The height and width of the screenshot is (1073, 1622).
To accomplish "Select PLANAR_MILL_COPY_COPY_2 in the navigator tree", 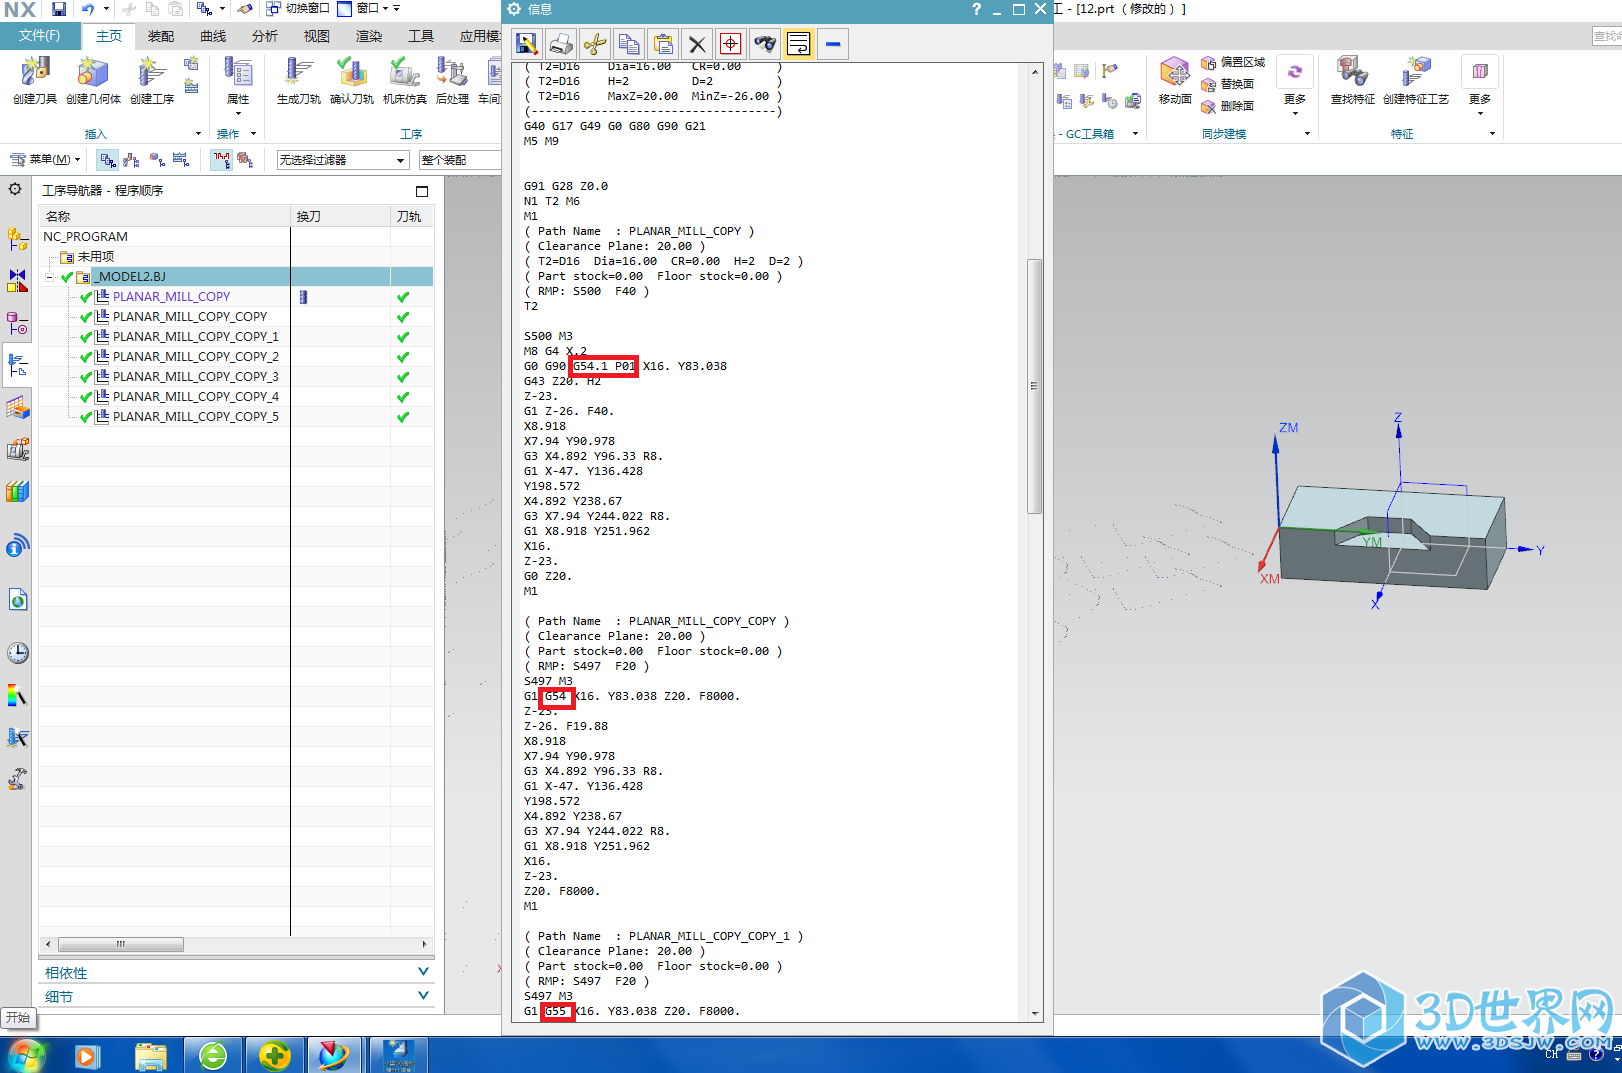I will (195, 357).
